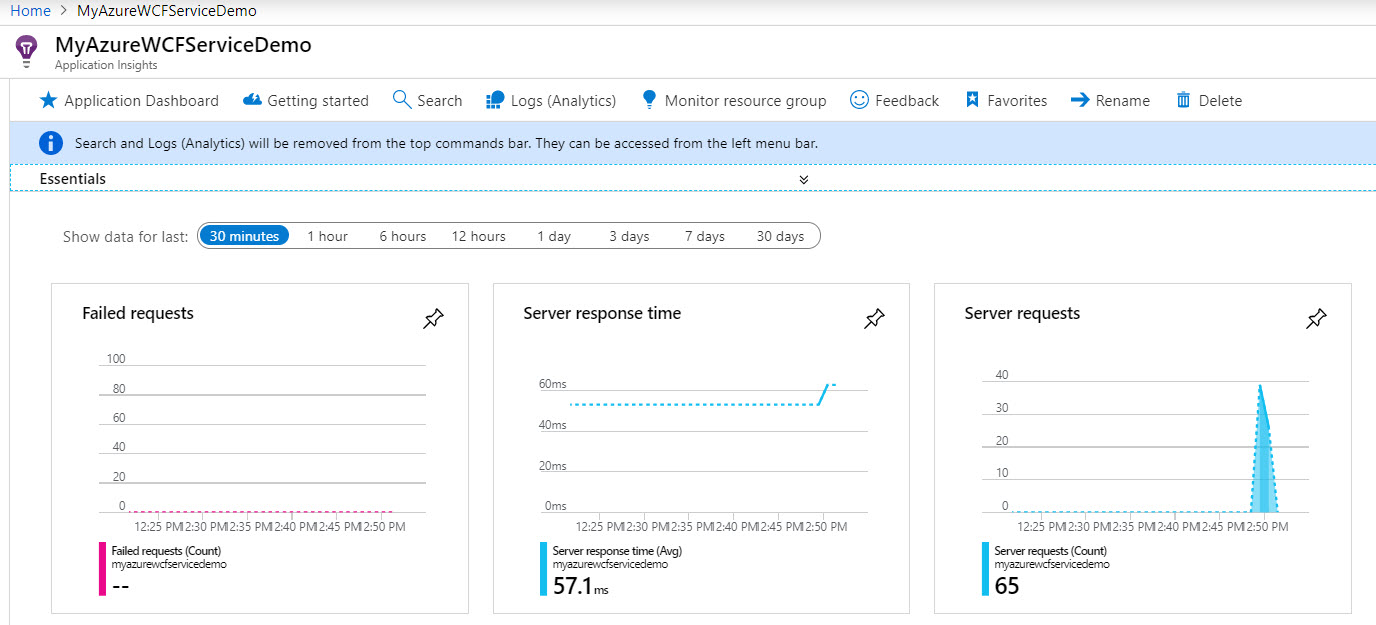
Task: Click the Search magnifier icon
Action: [402, 100]
